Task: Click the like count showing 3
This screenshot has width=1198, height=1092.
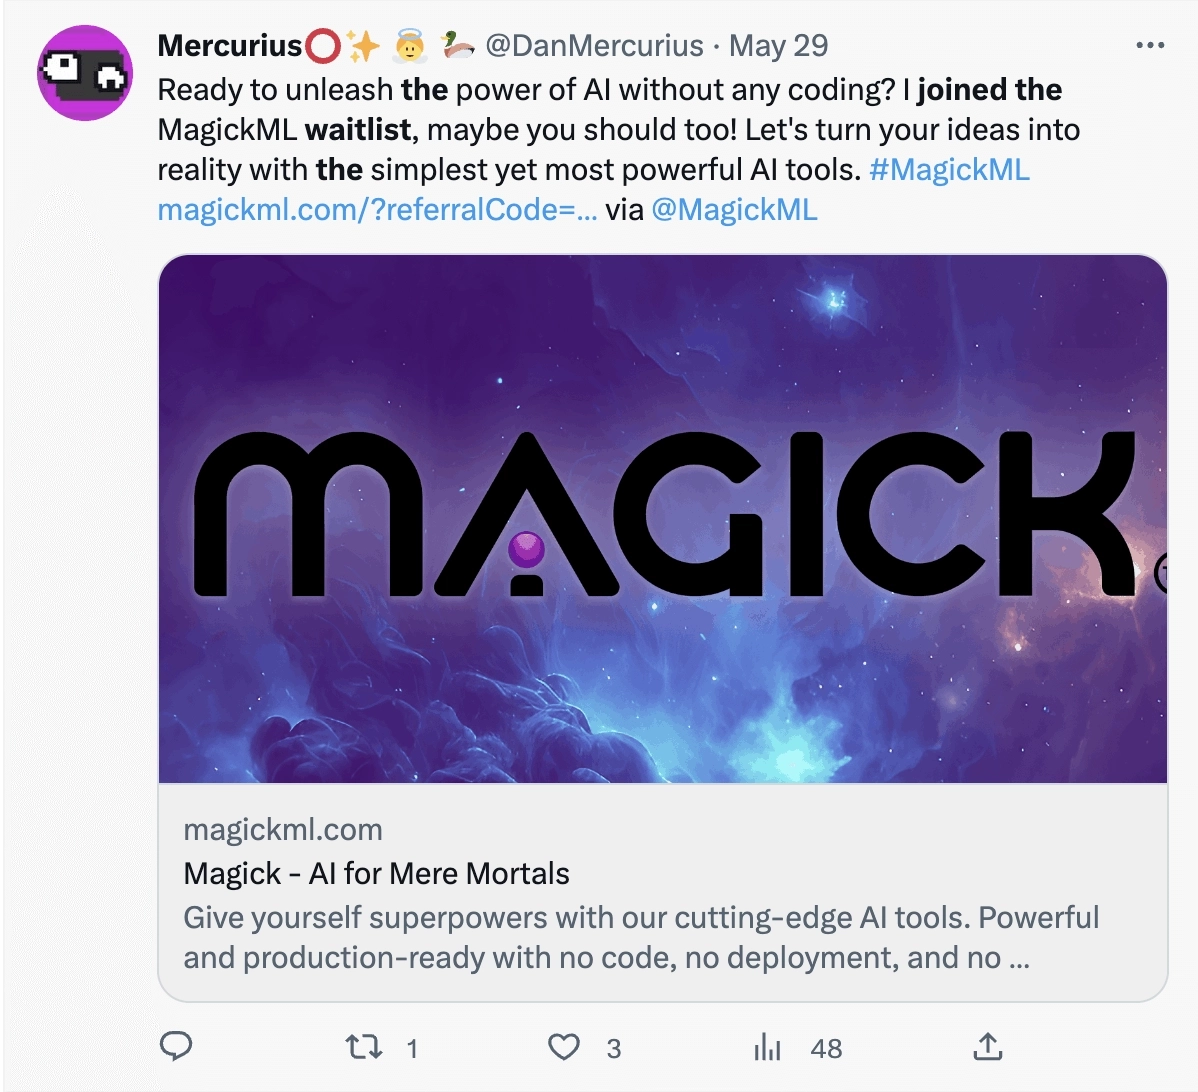Action: (614, 1047)
